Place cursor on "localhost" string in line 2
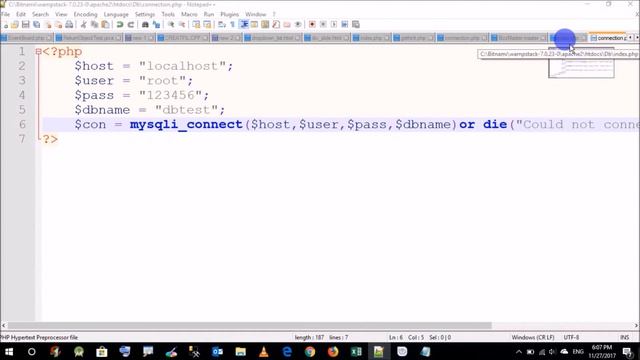The height and width of the screenshot is (360, 640). pos(182,66)
